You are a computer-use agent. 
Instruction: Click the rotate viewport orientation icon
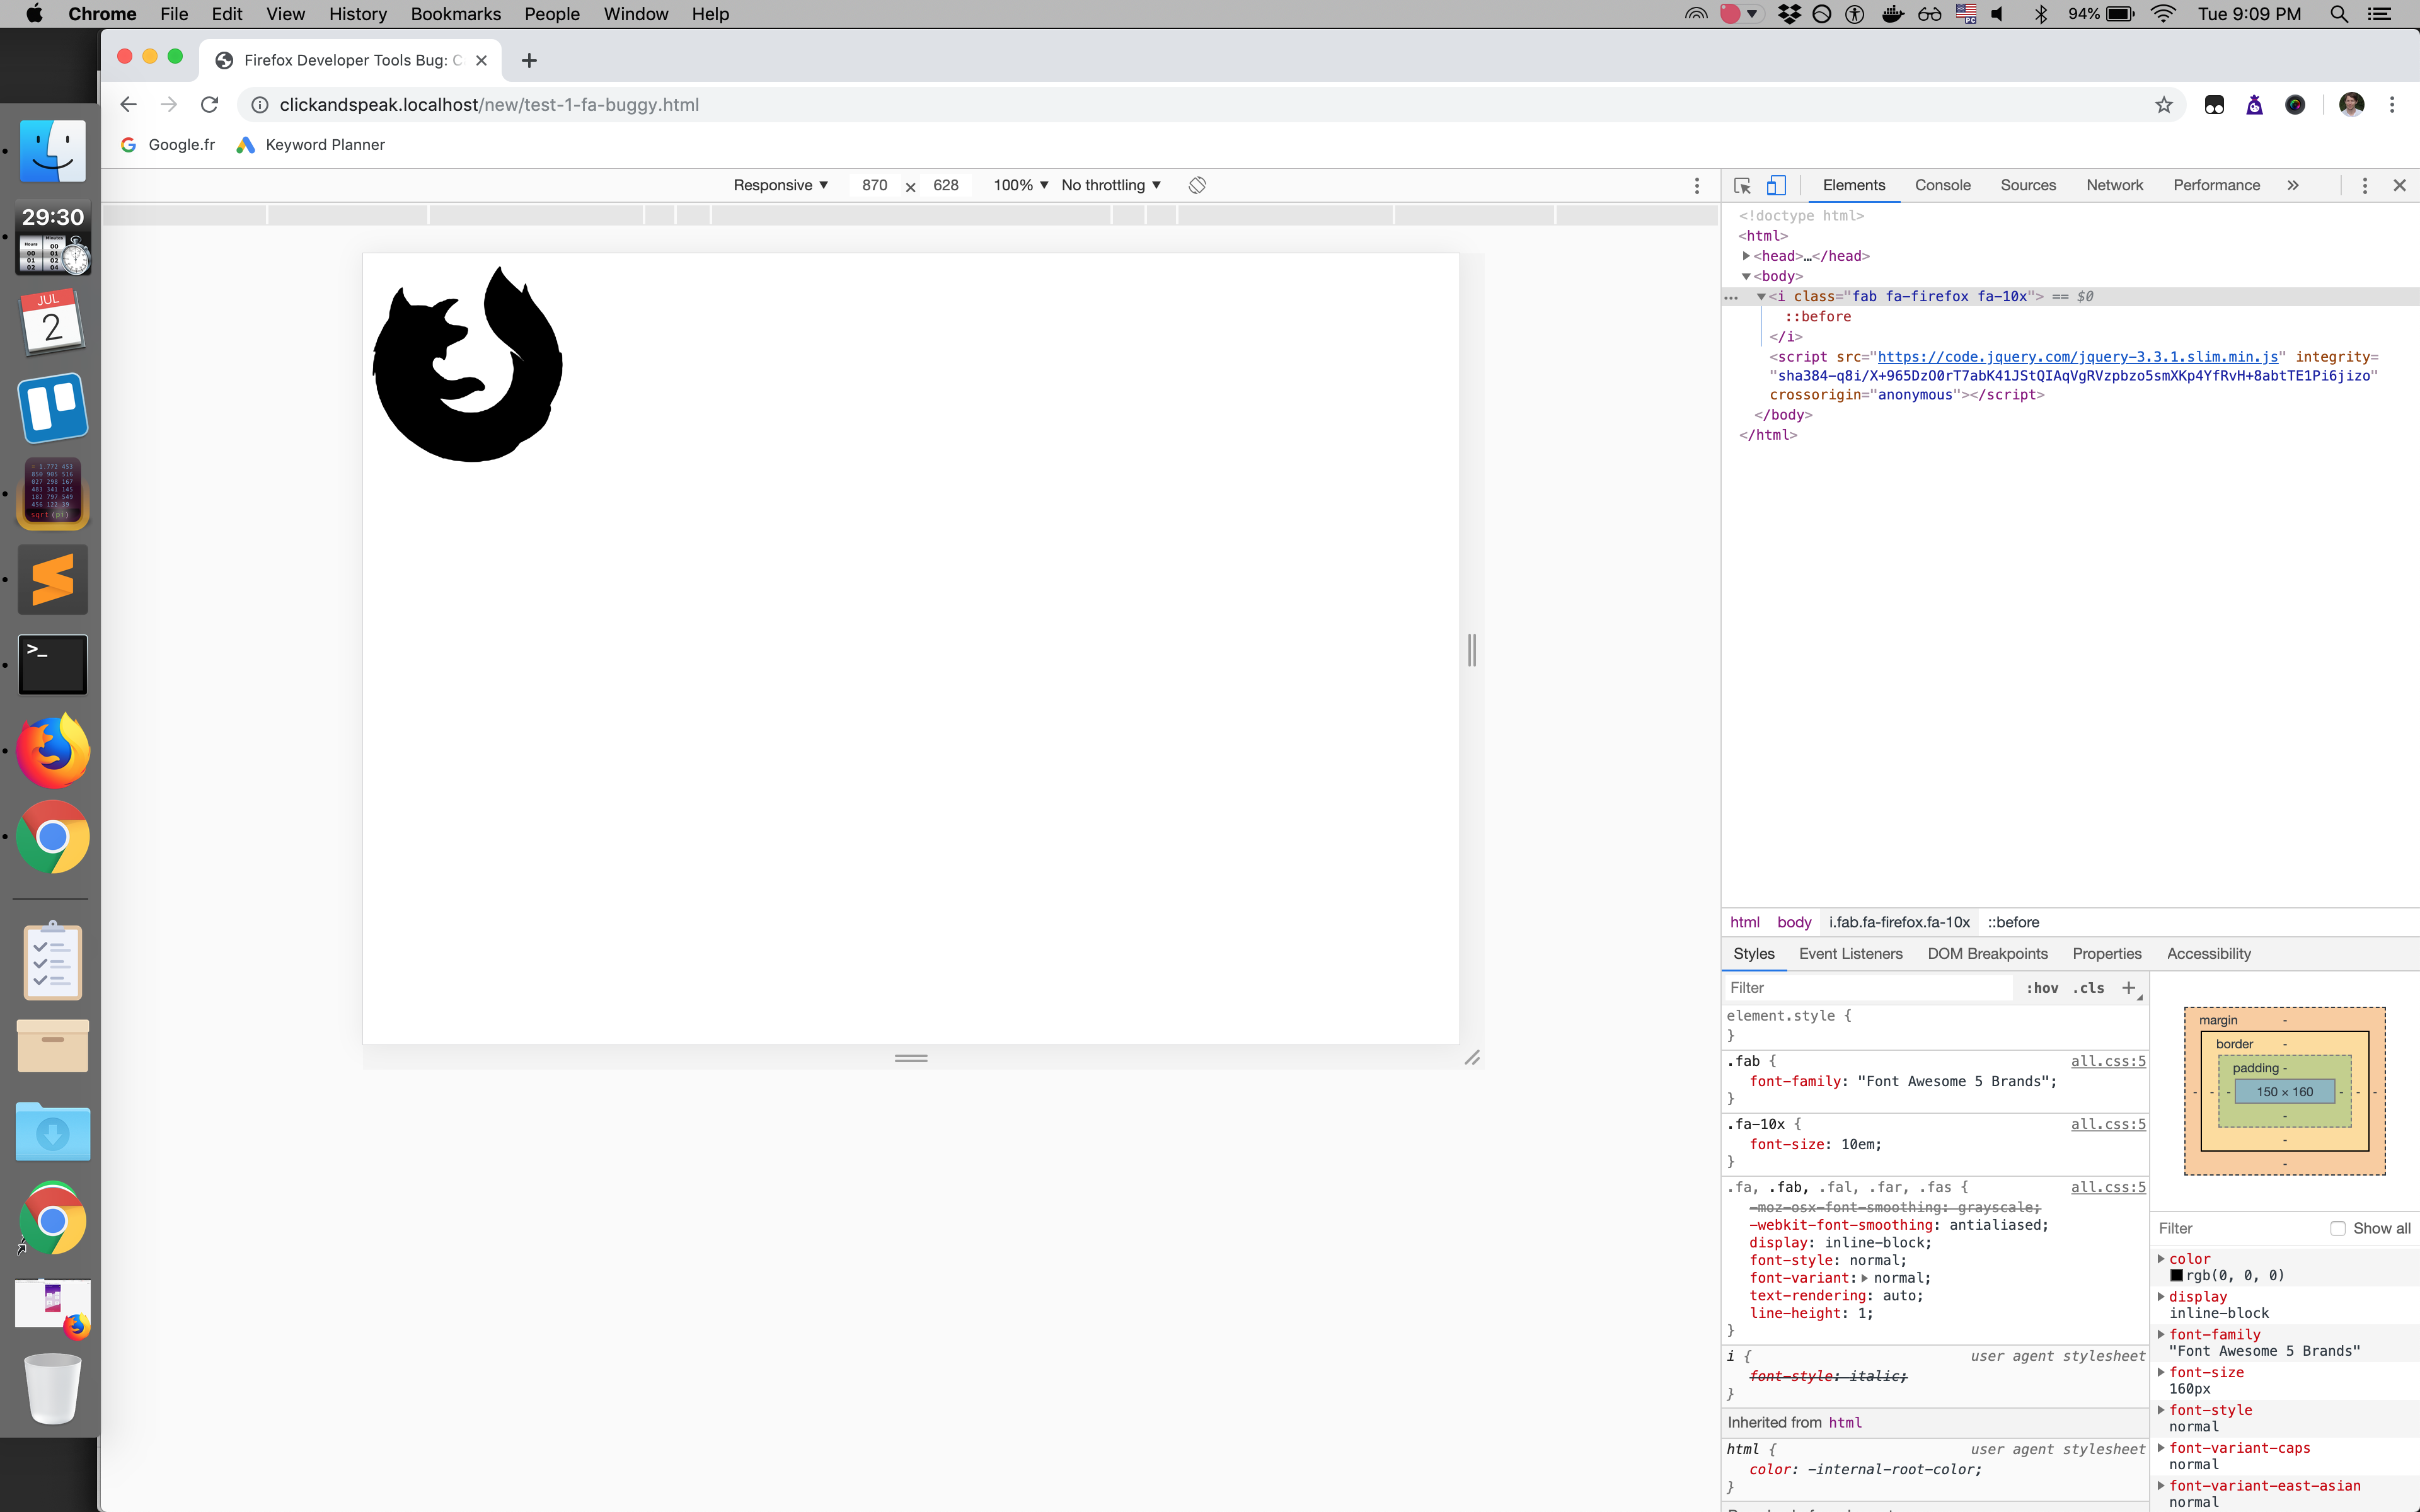[x=1197, y=185]
